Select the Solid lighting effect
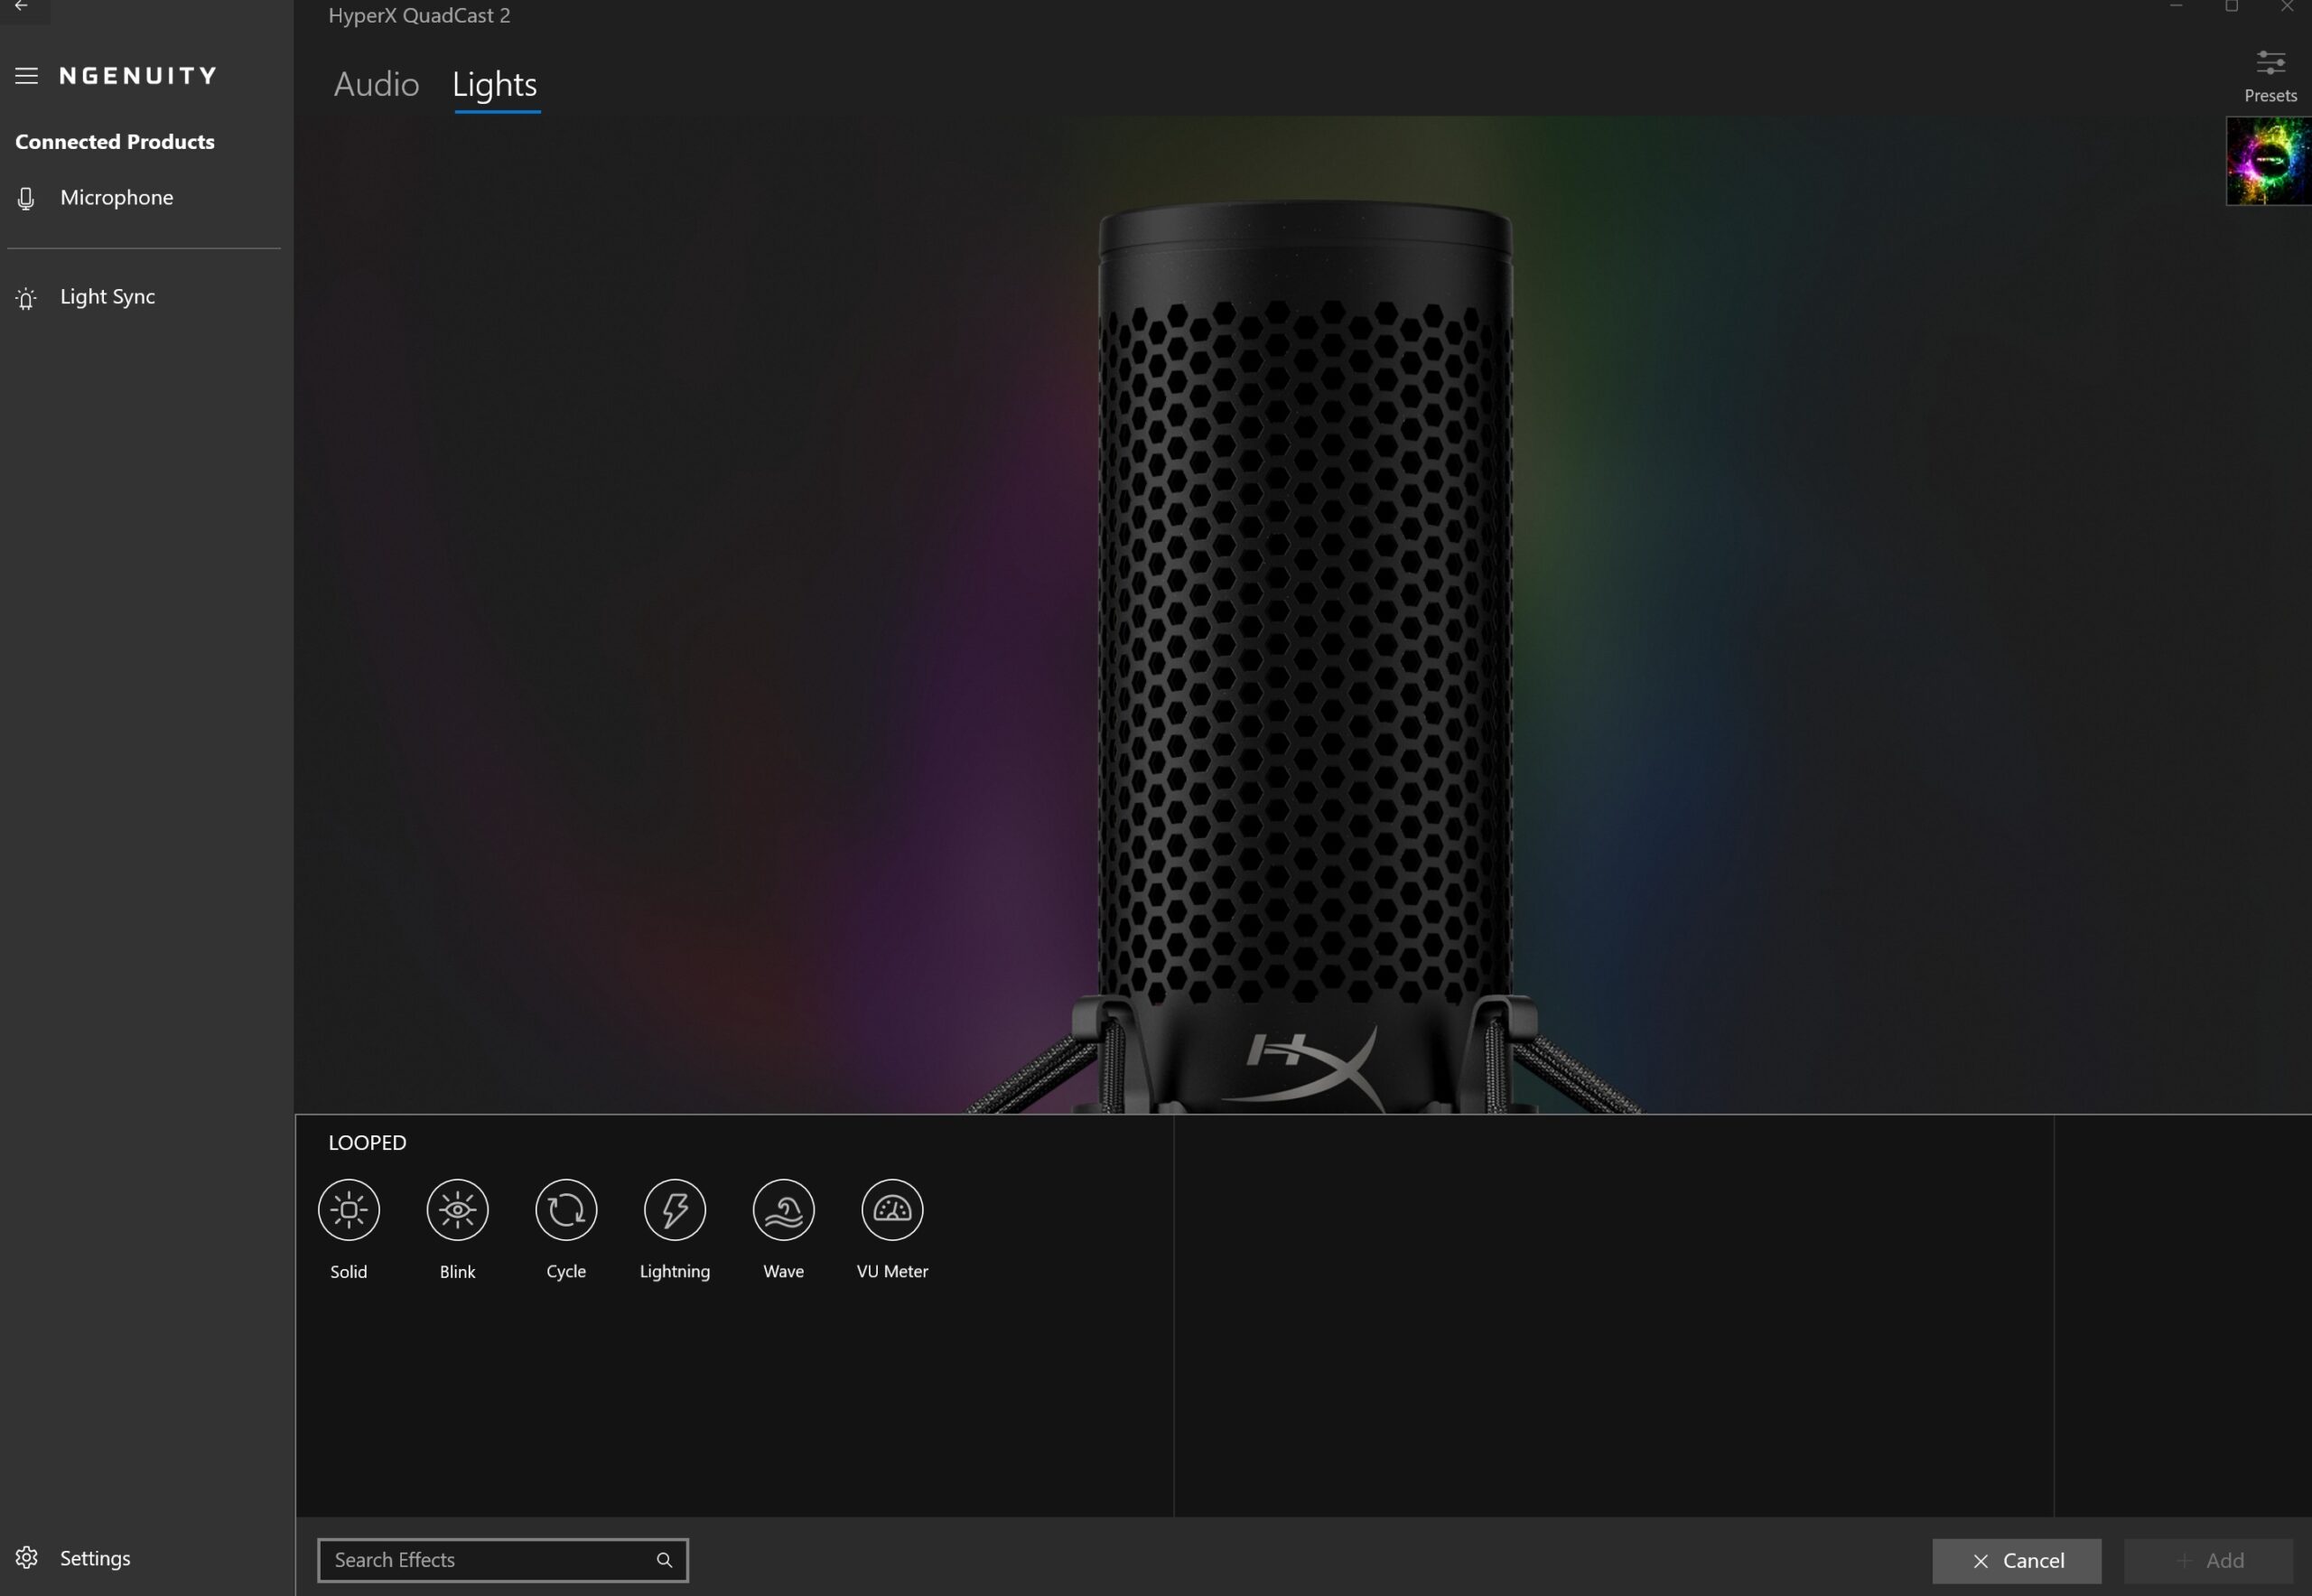The width and height of the screenshot is (2312, 1596). tap(348, 1209)
